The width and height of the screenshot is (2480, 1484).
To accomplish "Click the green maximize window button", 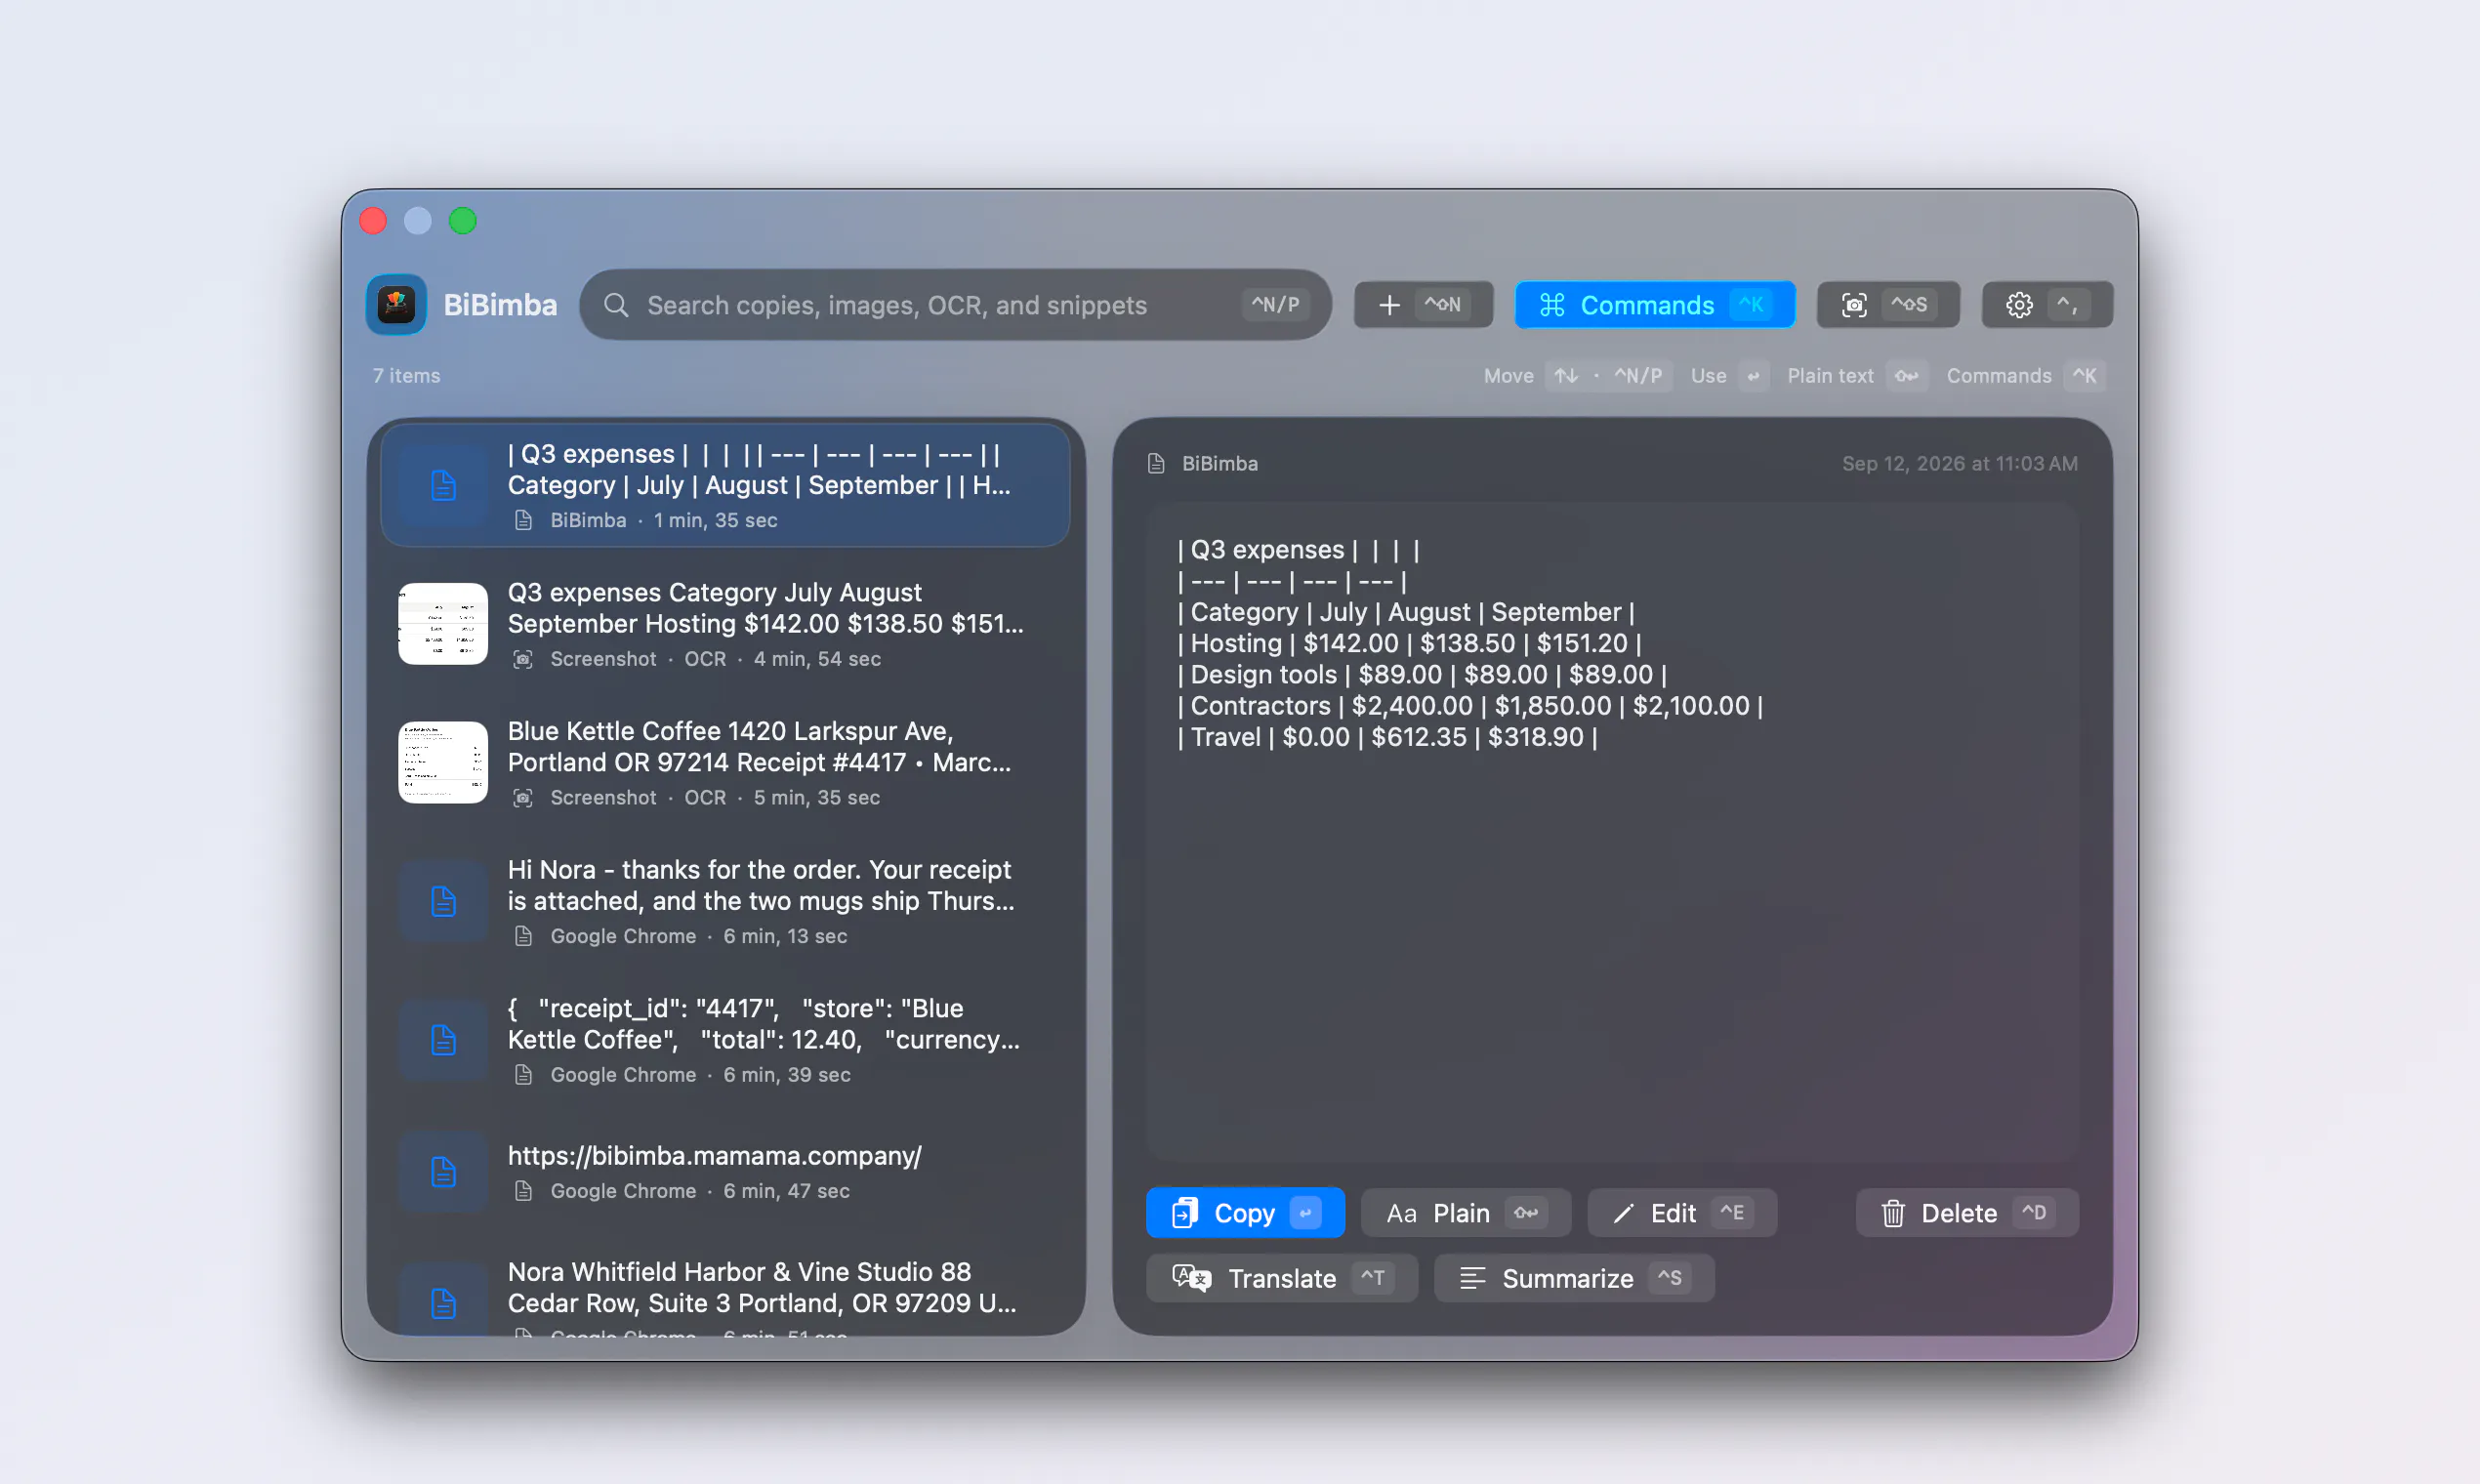I will (462, 221).
